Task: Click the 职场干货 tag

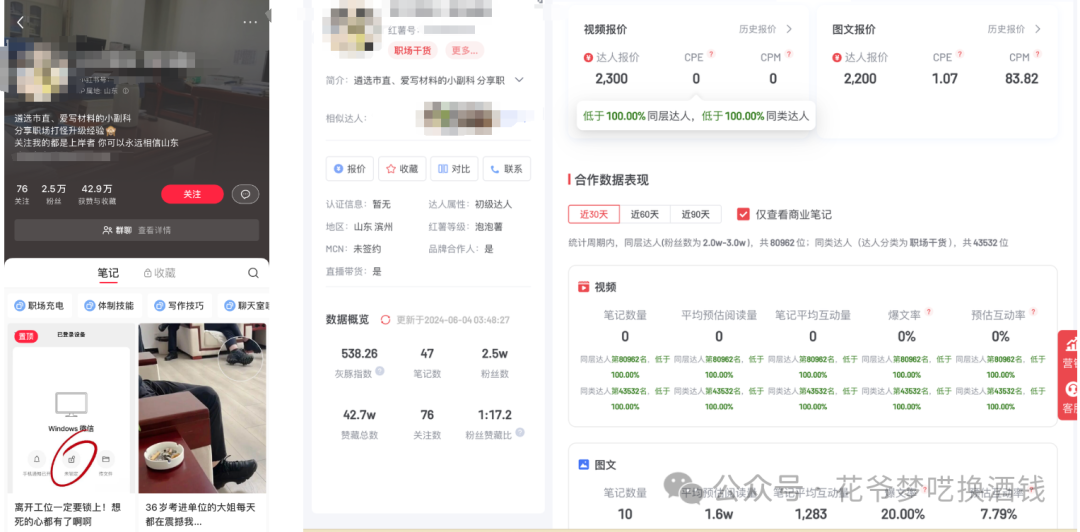Action: (x=413, y=50)
